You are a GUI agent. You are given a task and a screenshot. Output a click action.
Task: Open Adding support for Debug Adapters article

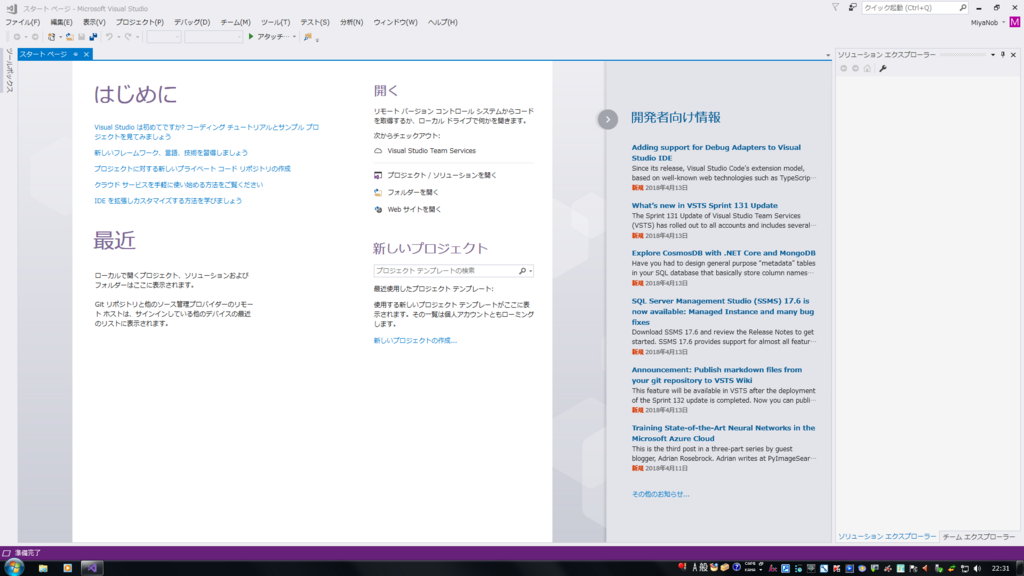716,153
